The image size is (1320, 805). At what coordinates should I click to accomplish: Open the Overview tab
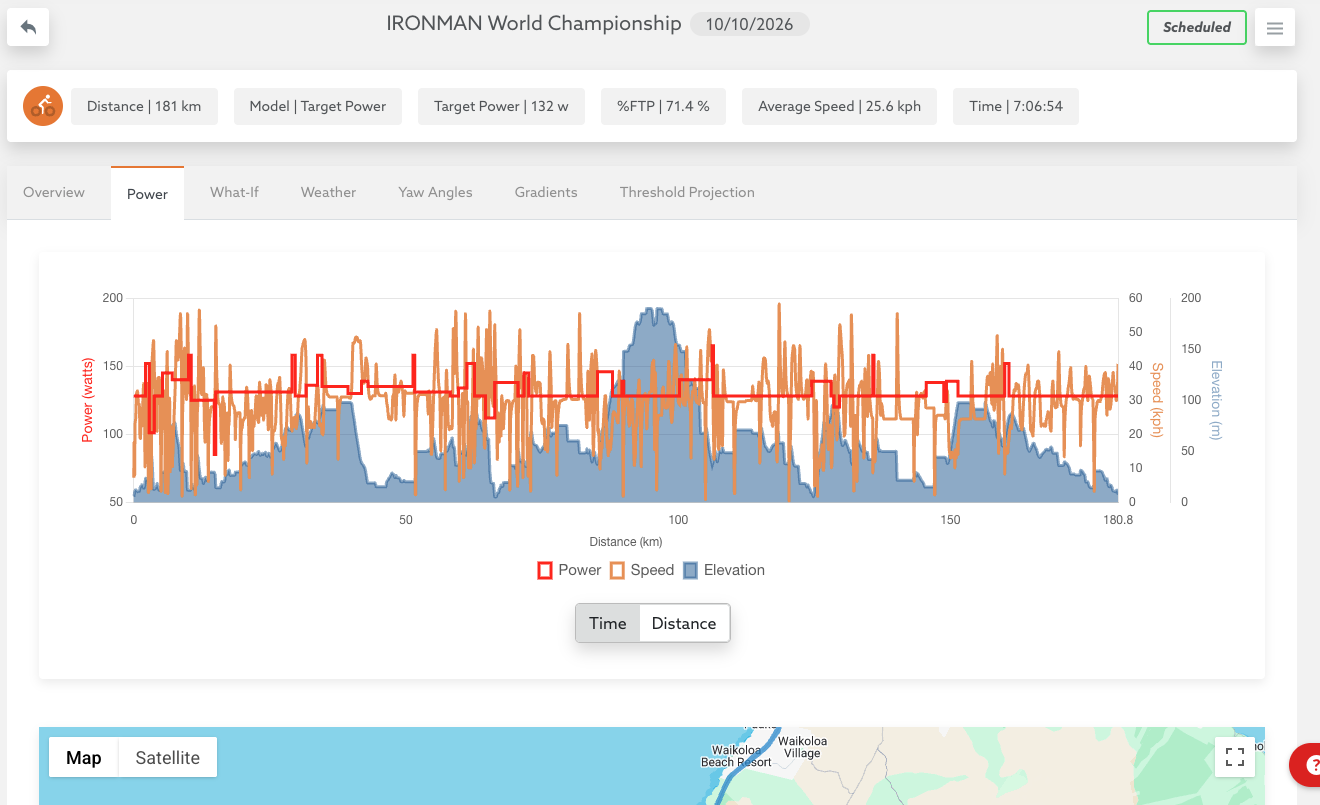click(54, 192)
